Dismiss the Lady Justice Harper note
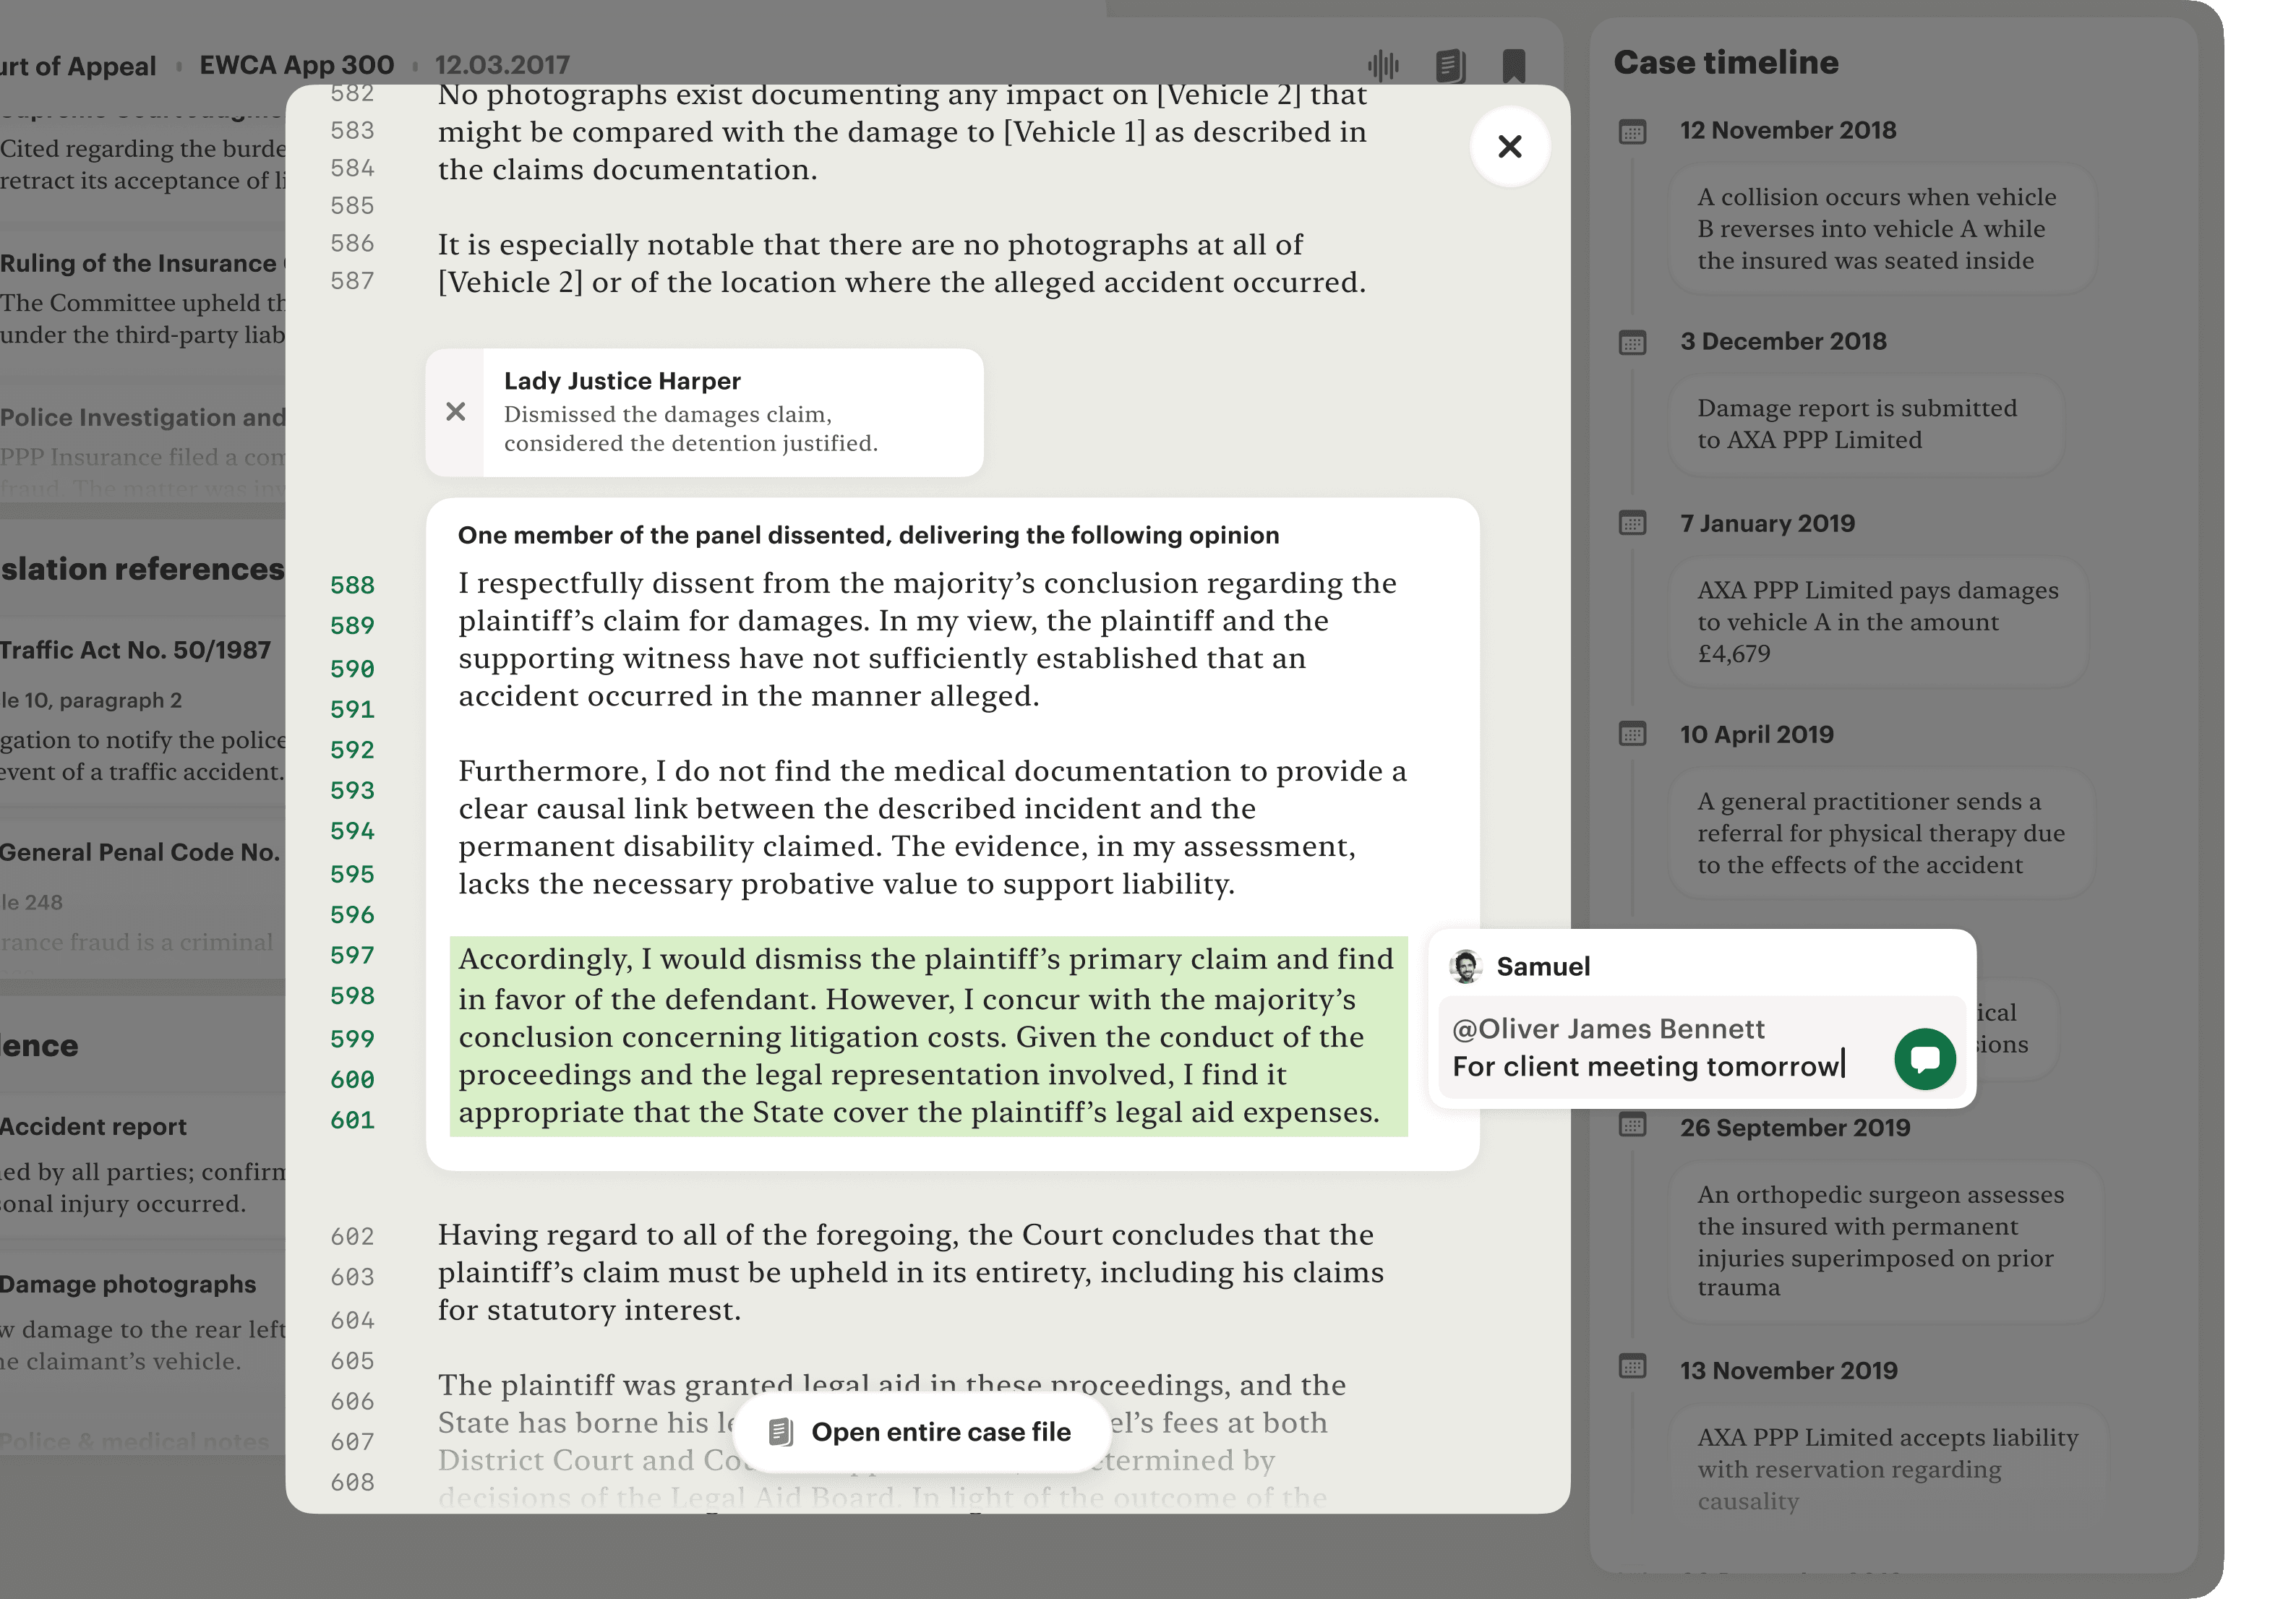 click(x=456, y=412)
